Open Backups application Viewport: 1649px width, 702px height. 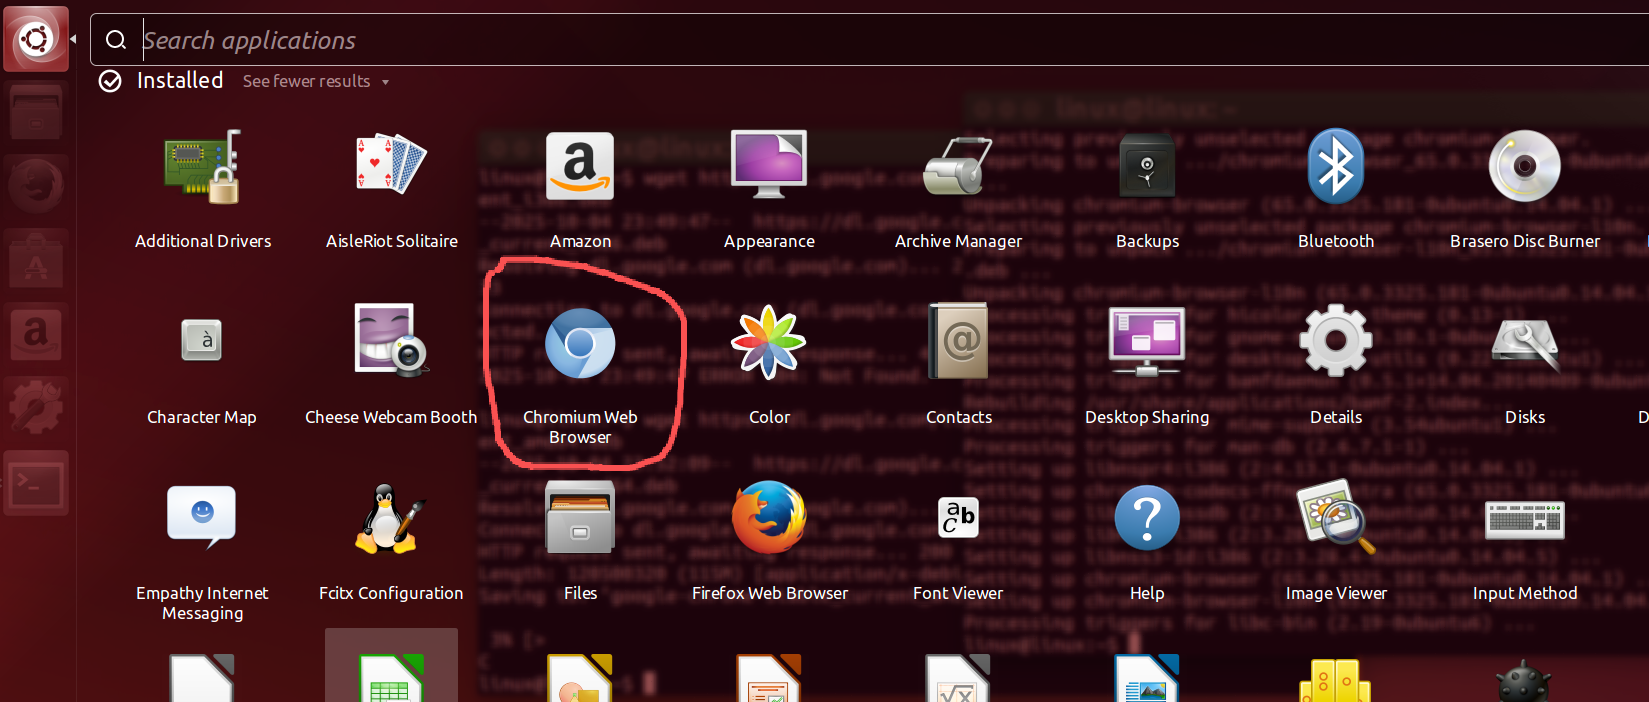[x=1147, y=165]
